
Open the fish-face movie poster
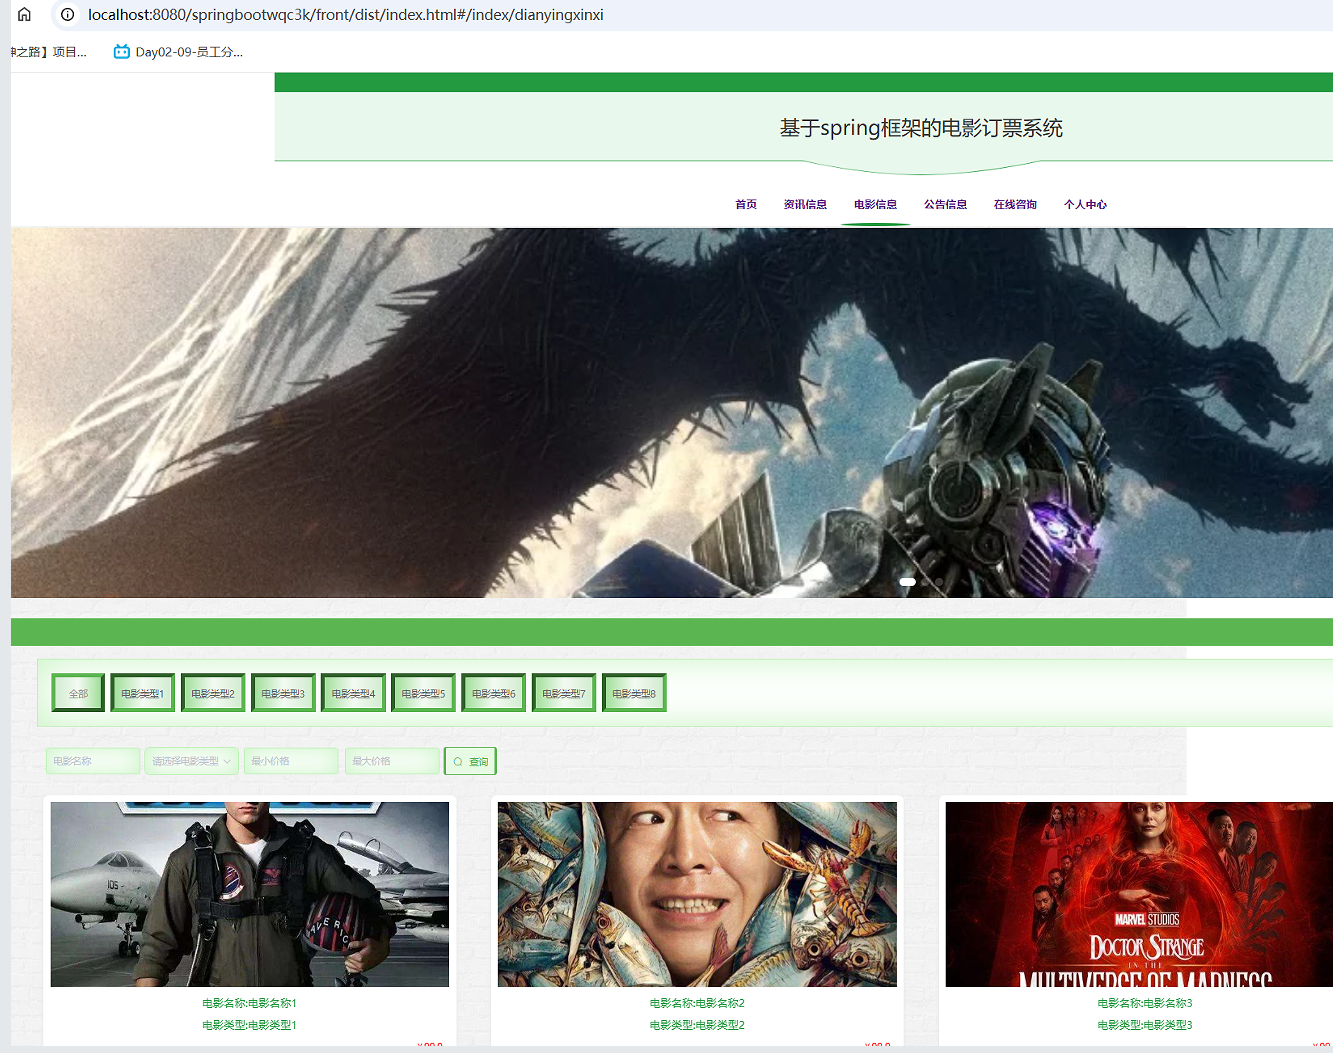coord(697,894)
